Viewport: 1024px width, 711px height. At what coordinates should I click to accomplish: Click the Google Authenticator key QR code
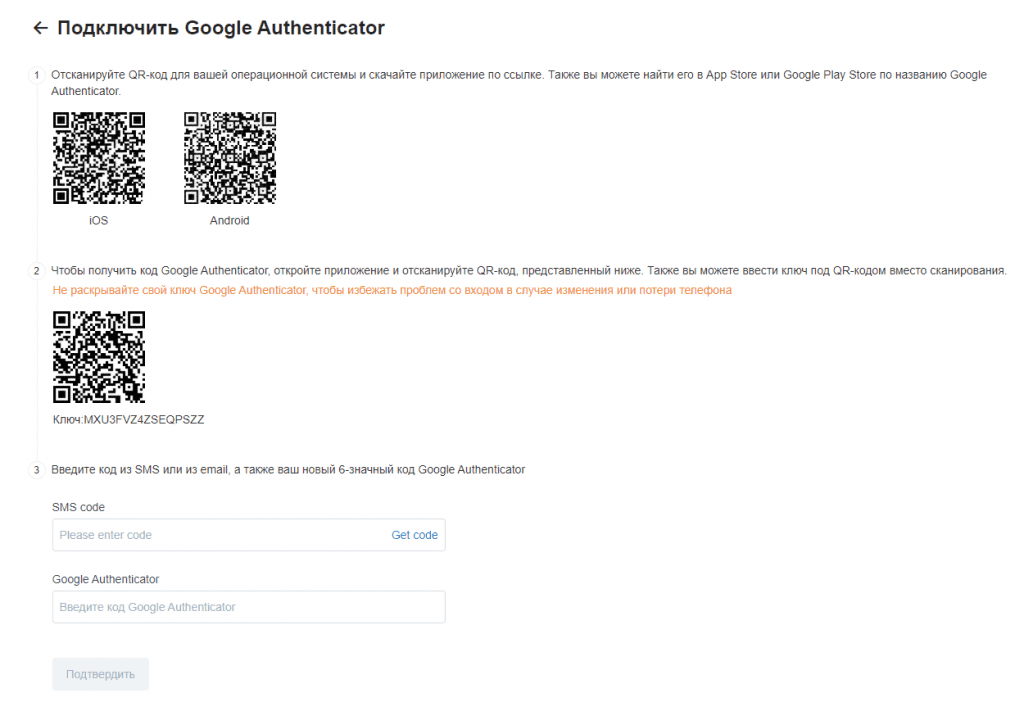(99, 356)
